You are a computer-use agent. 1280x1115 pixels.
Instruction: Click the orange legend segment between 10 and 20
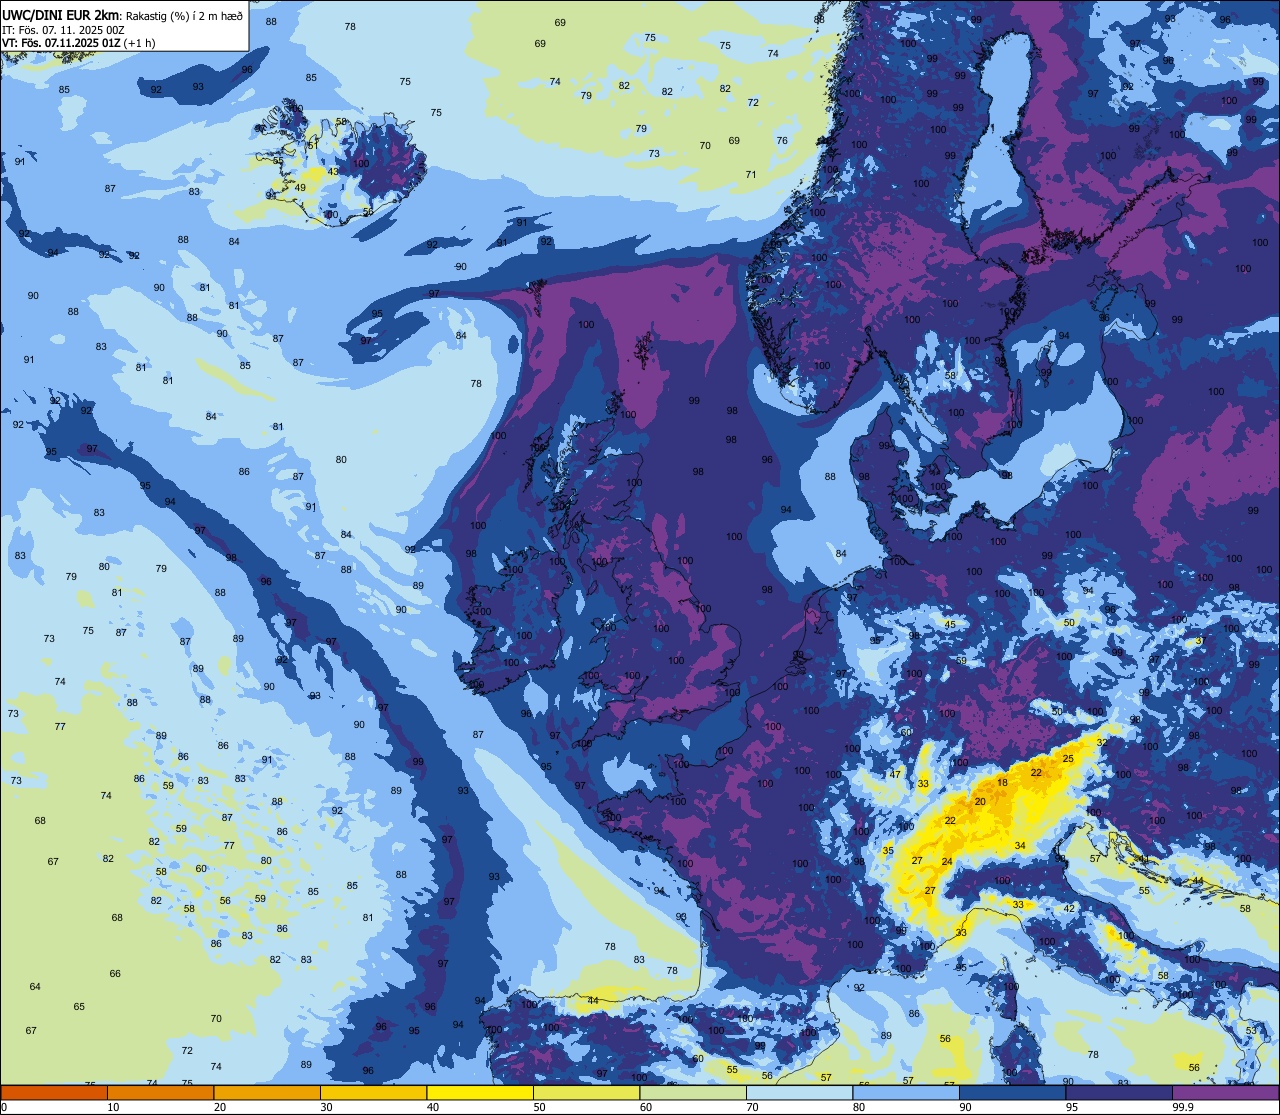tap(160, 1092)
